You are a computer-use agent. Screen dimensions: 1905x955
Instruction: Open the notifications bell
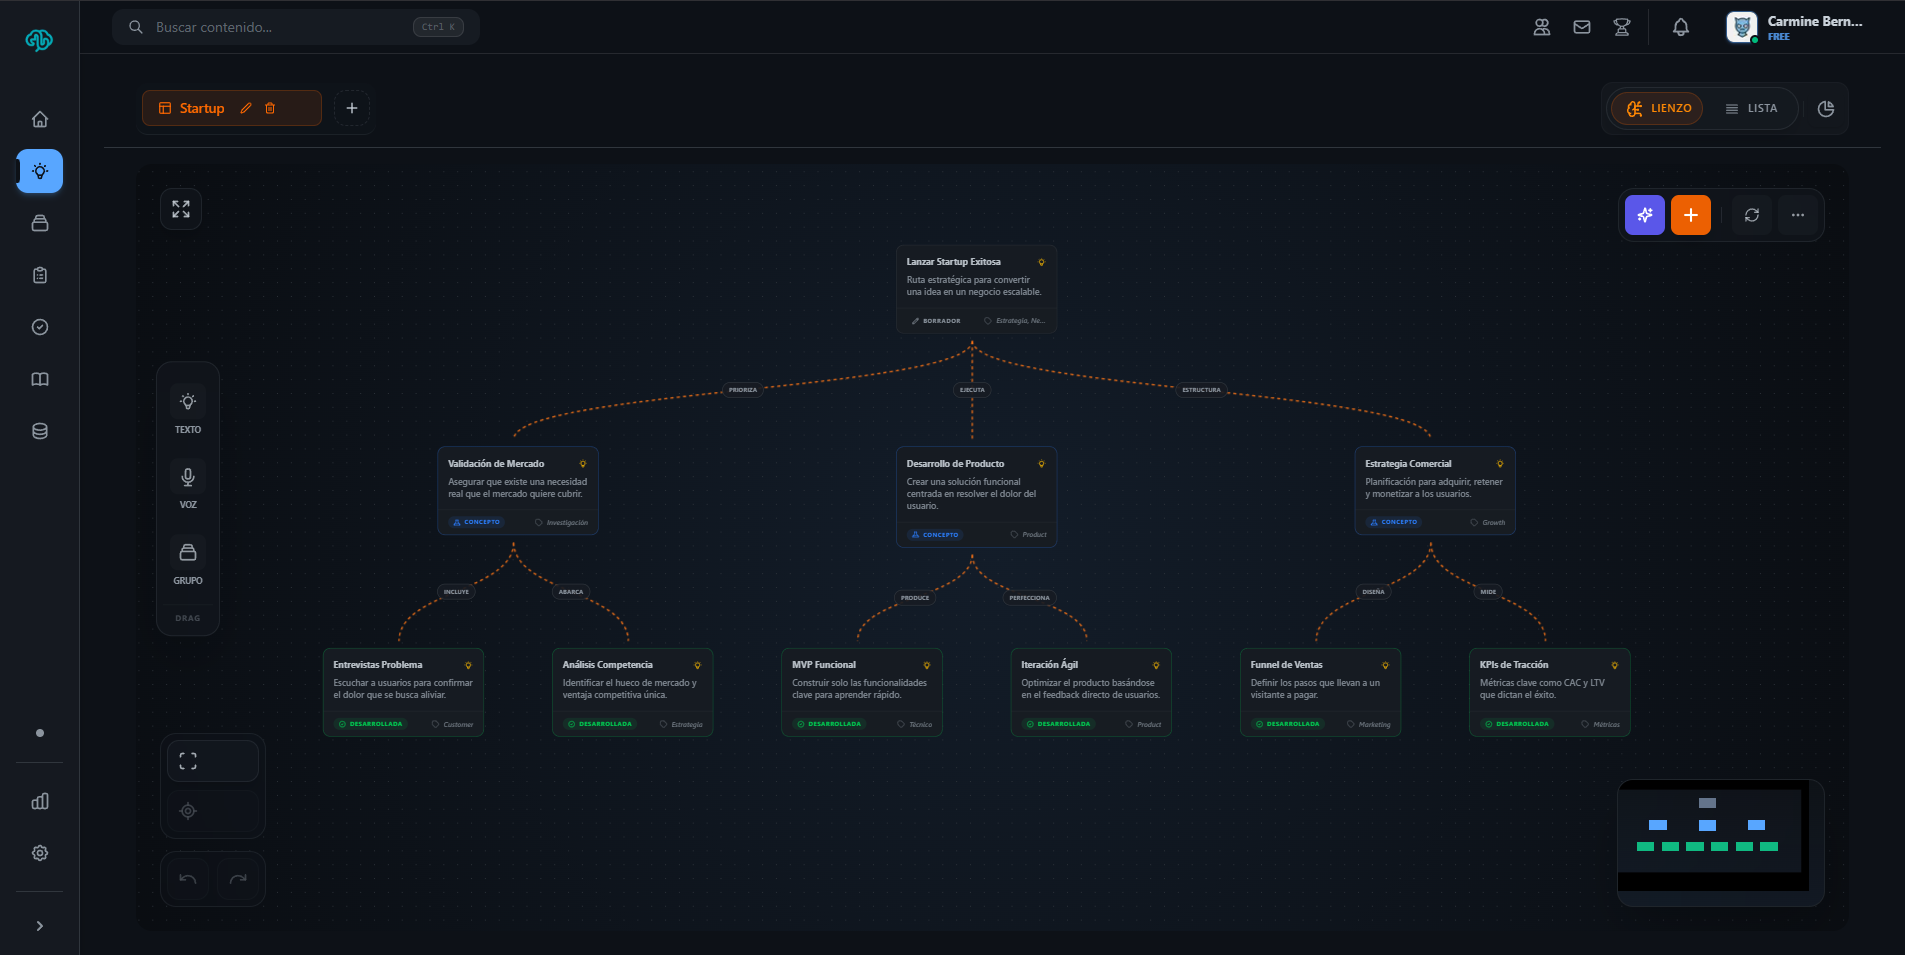click(1679, 27)
